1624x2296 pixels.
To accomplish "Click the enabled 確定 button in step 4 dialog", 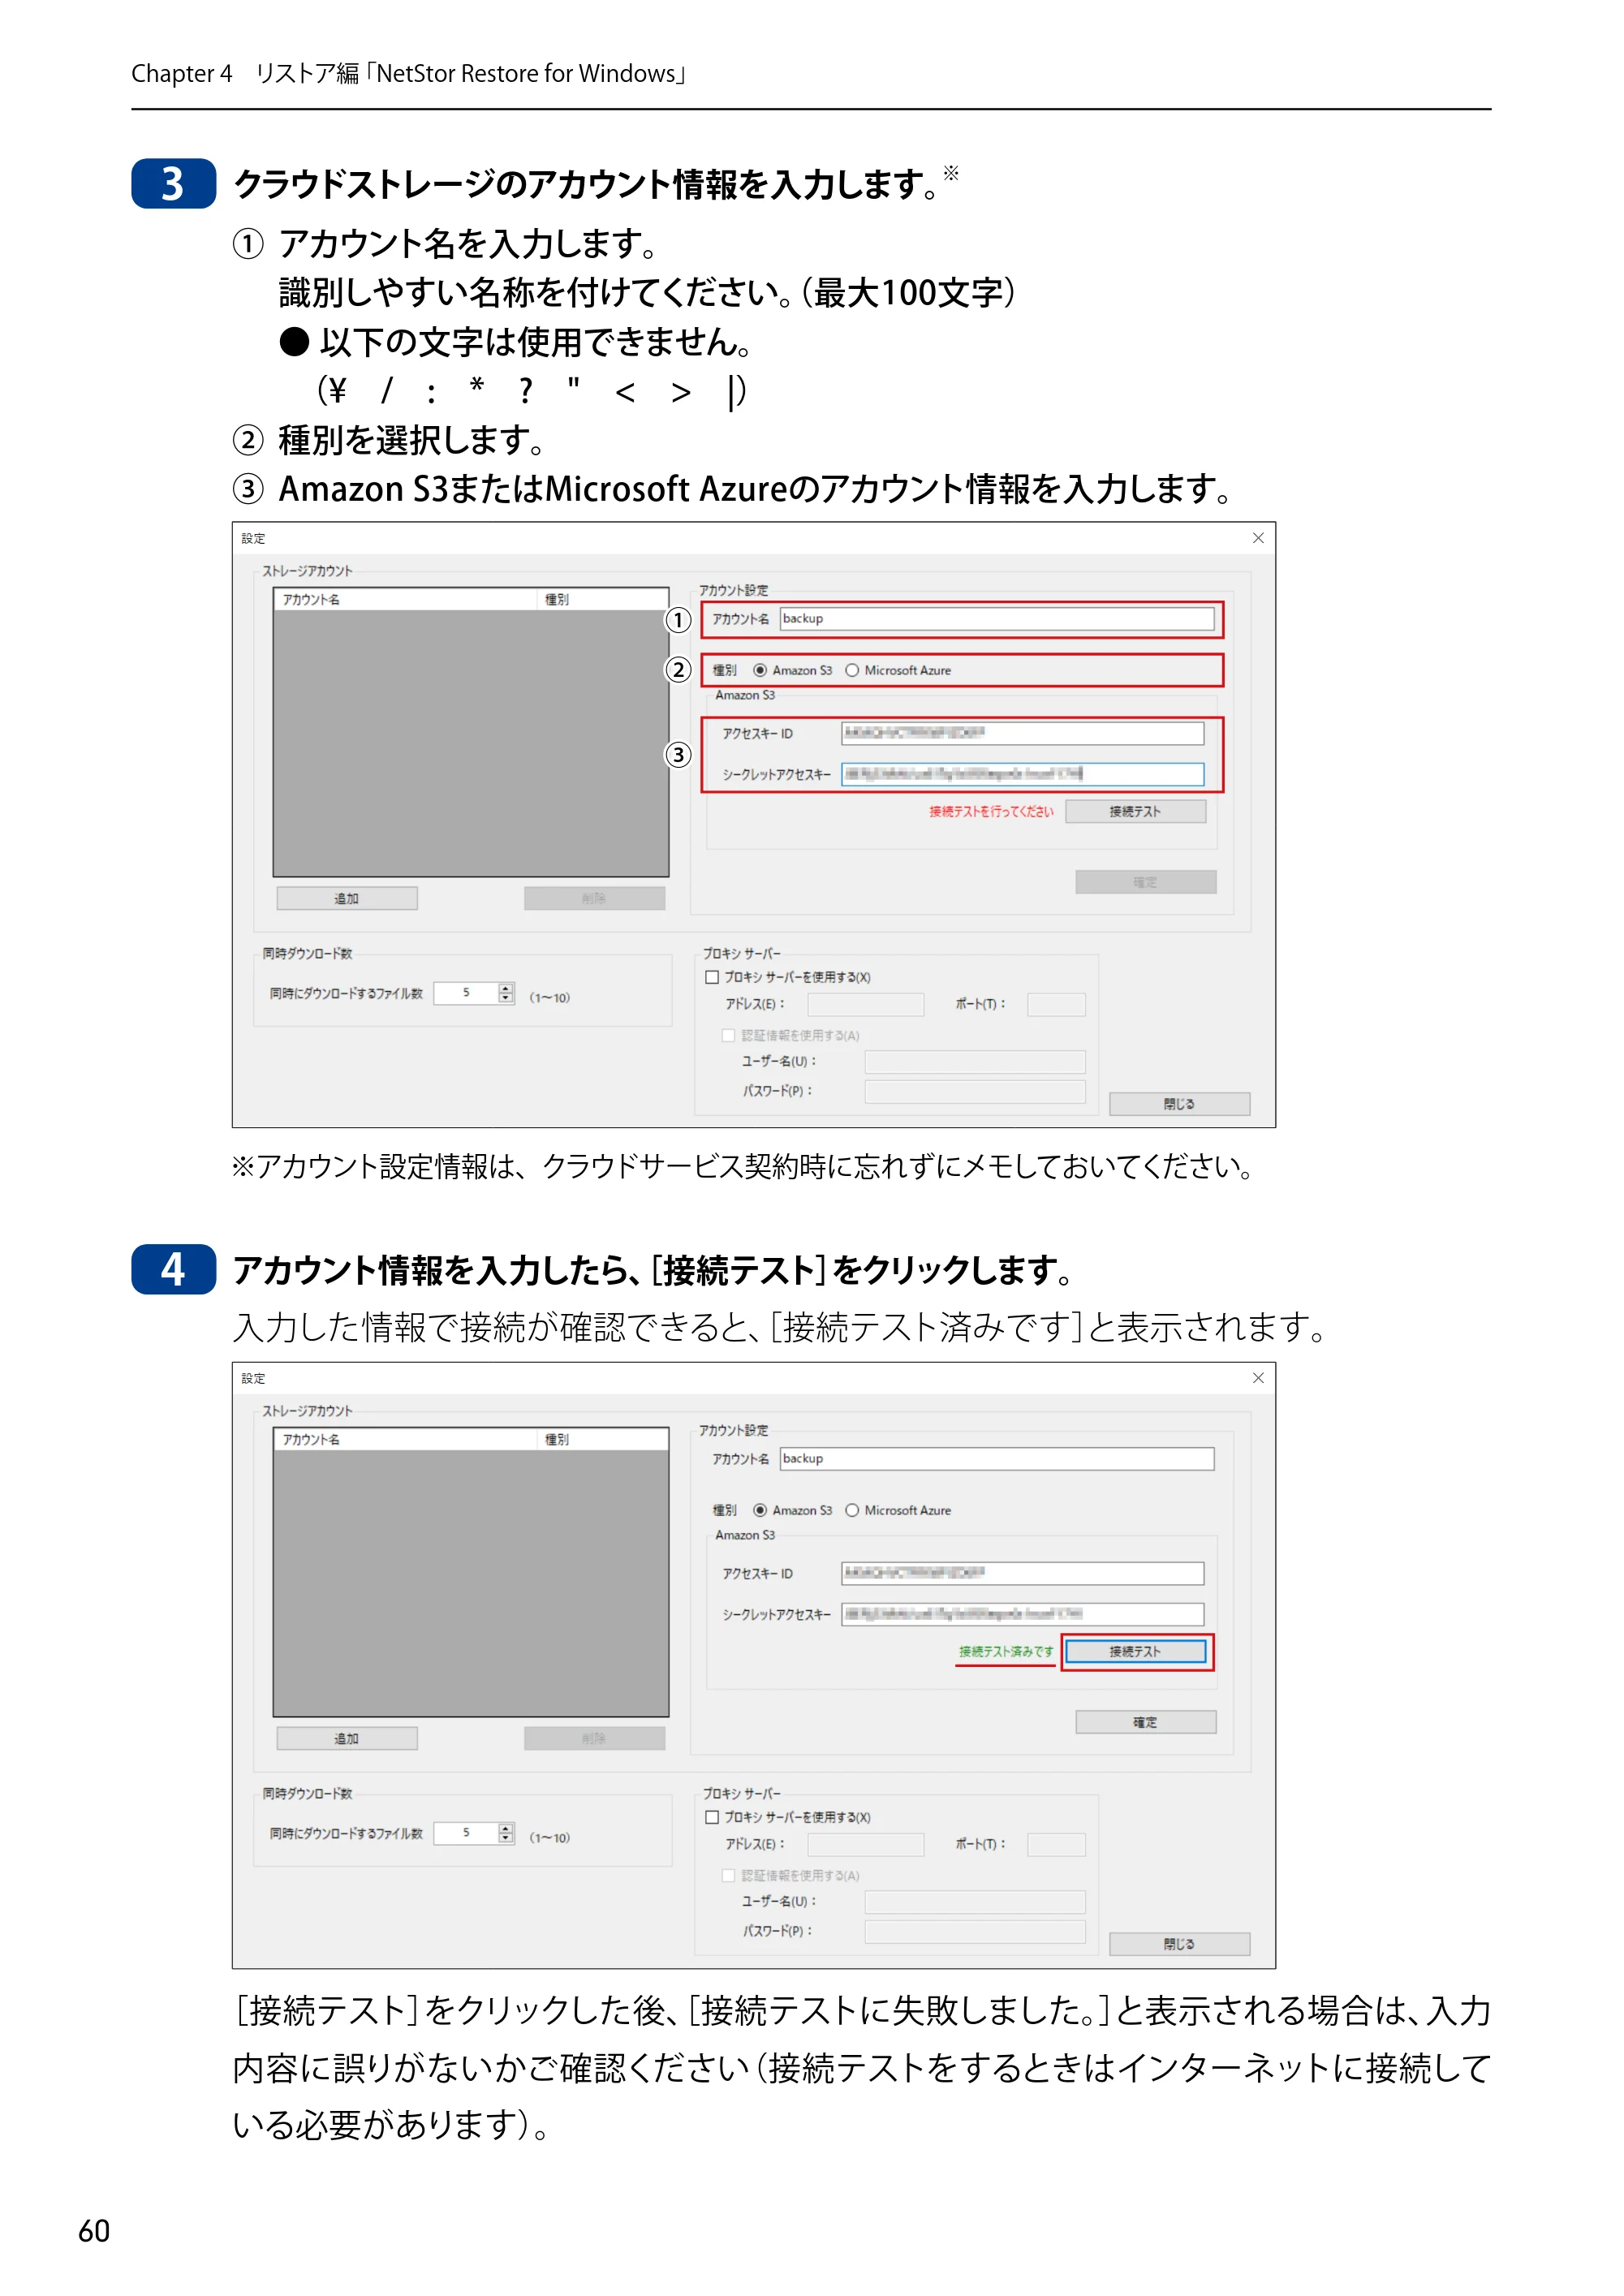I will pos(1146,1722).
